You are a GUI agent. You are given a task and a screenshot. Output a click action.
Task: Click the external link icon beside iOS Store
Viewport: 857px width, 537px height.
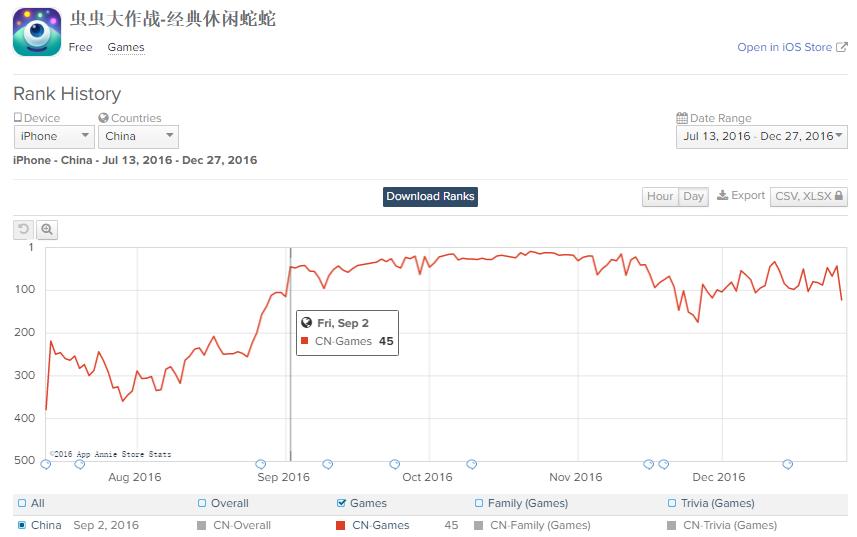(x=842, y=47)
